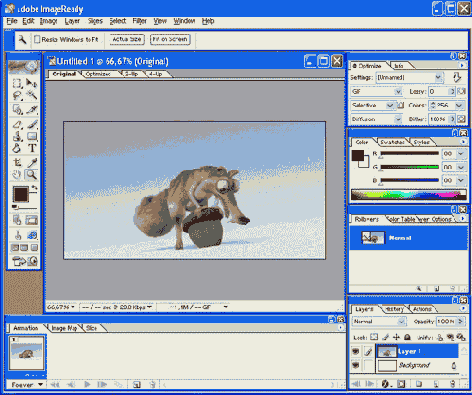This screenshot has width=472, height=395.
Task: Create a new layer from Layers panel
Action: [x=436, y=384]
